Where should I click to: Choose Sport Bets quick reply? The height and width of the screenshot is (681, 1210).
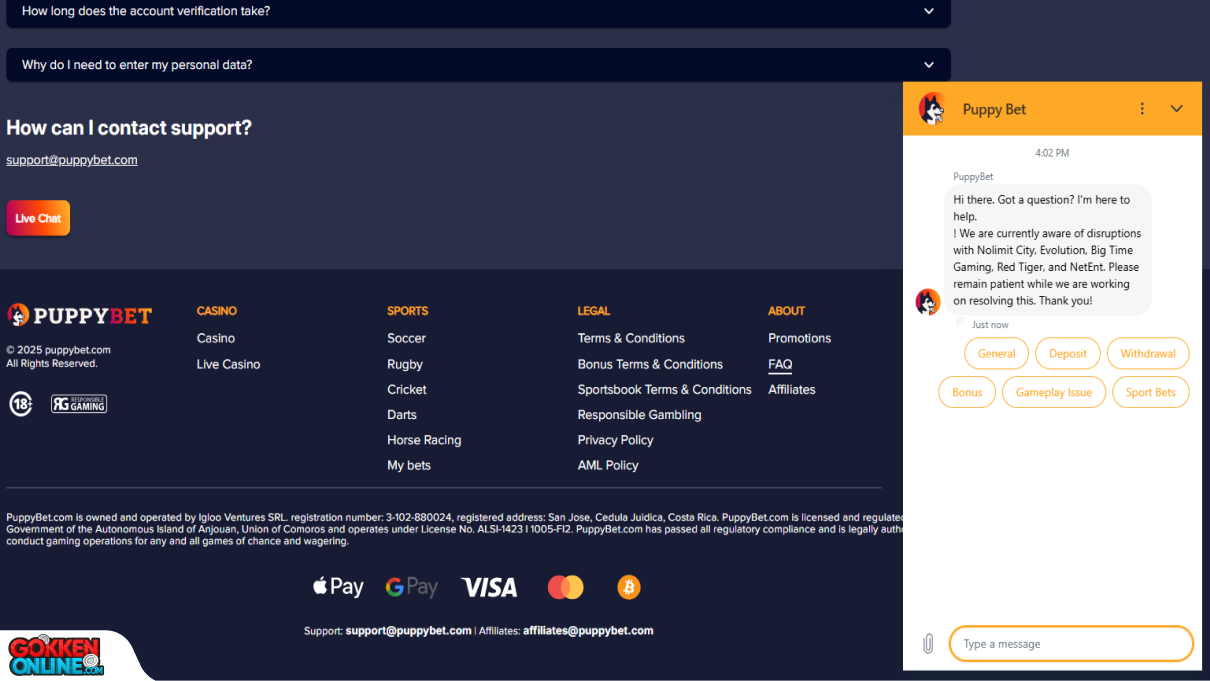1151,392
